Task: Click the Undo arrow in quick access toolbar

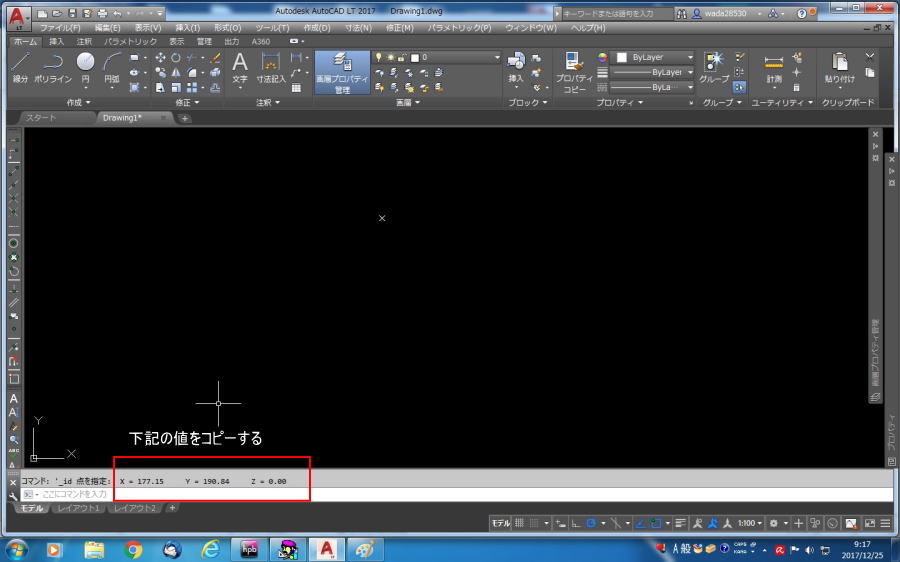Action: [x=117, y=13]
